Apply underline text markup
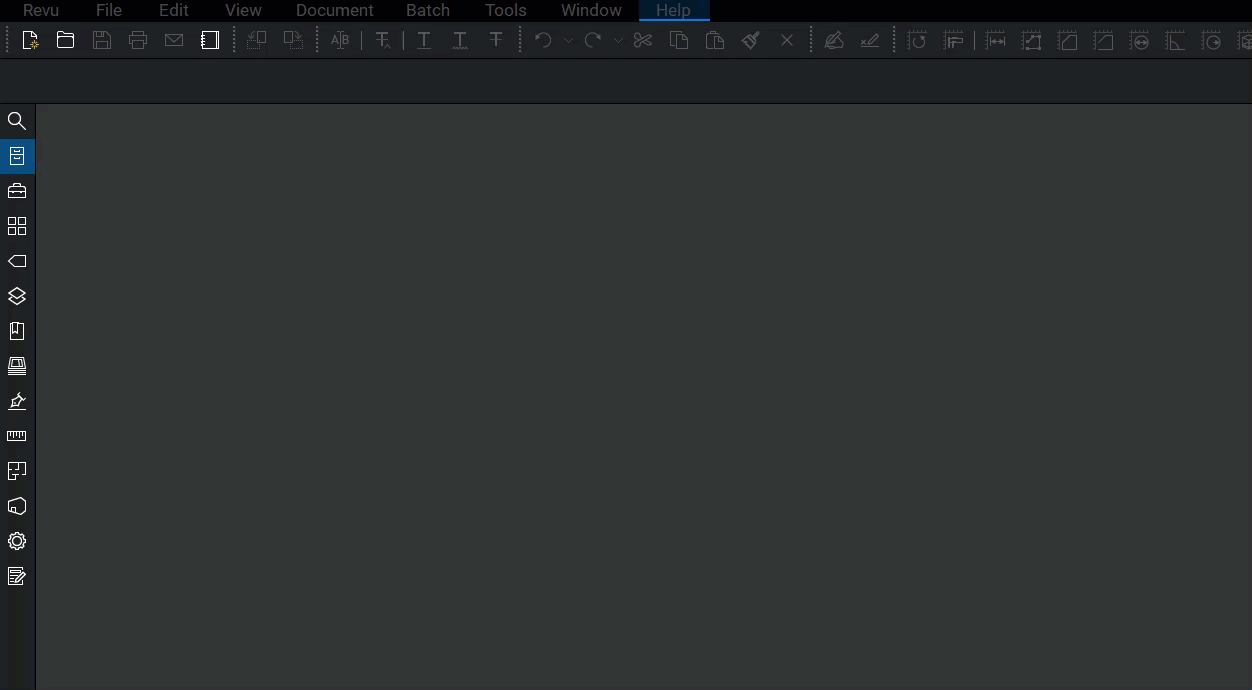This screenshot has height=690, width=1252. tap(424, 41)
